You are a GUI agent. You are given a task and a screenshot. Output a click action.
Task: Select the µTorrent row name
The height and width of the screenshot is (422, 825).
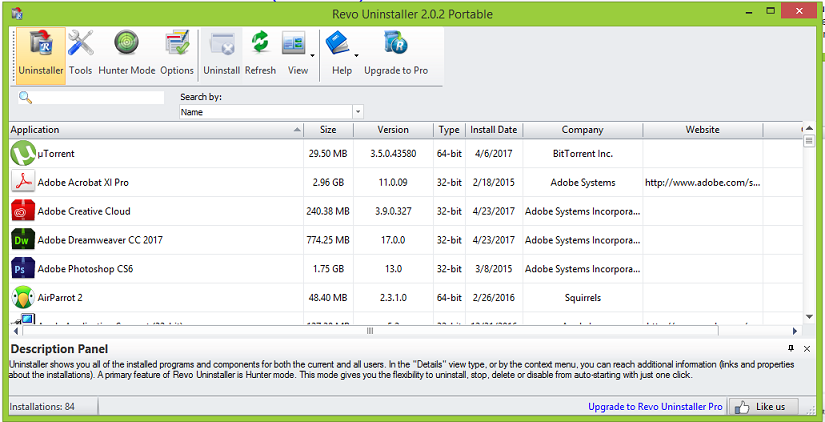(x=56, y=154)
